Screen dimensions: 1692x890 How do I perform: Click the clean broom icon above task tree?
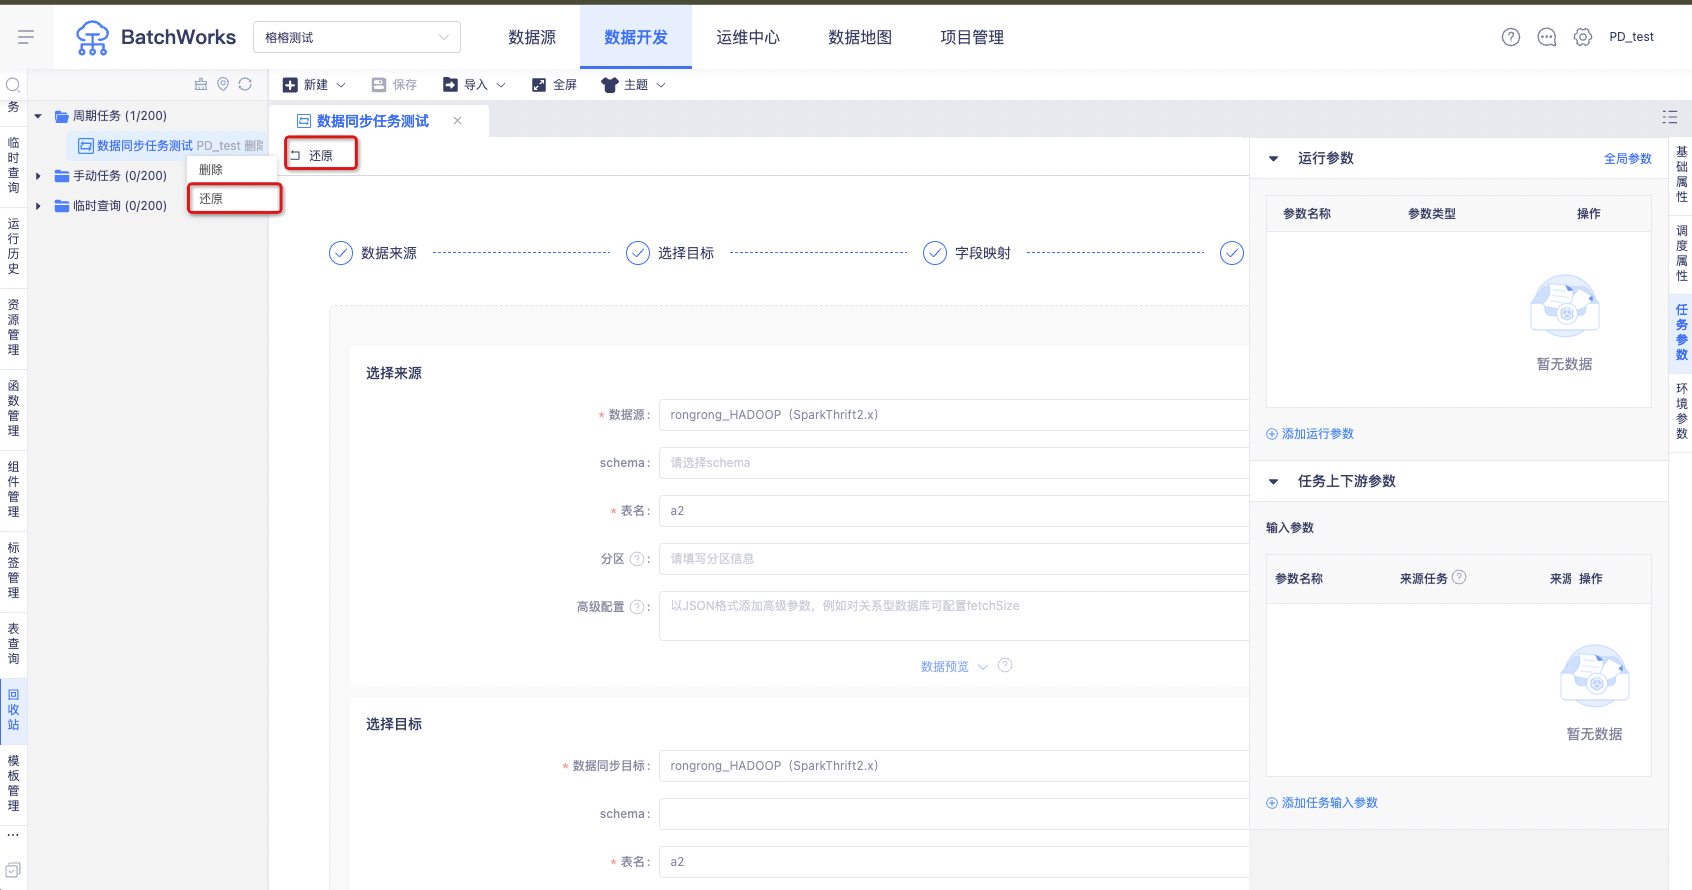coord(201,84)
